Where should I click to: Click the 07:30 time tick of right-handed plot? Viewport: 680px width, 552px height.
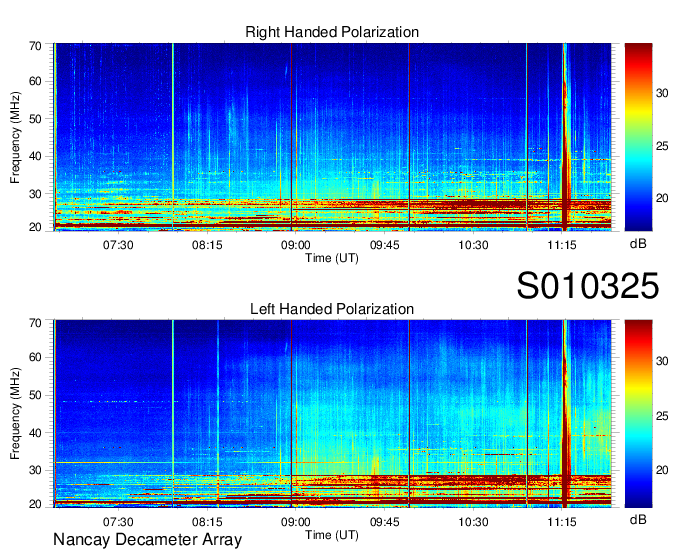(118, 245)
